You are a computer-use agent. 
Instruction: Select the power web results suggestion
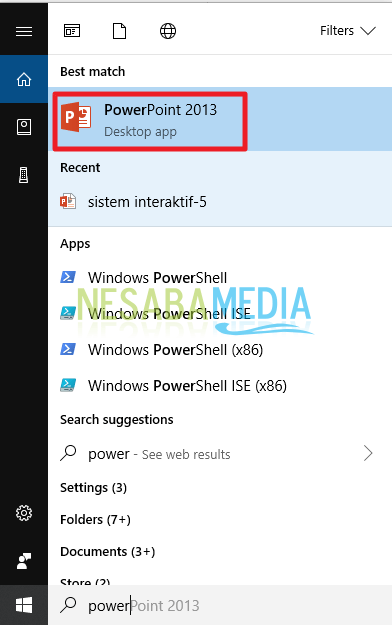[220, 454]
